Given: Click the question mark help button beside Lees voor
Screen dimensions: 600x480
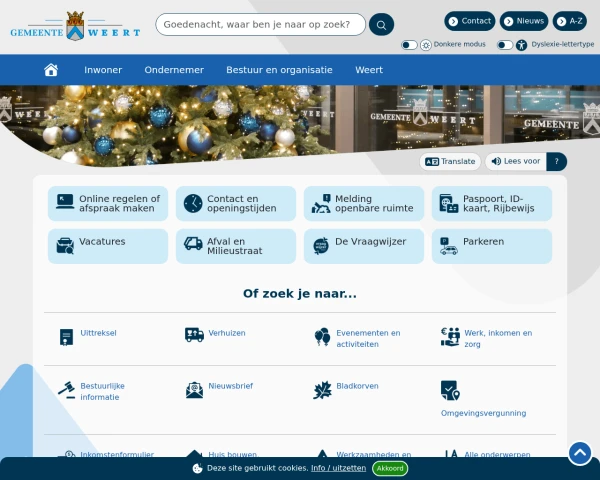Looking at the screenshot, I should [557, 162].
